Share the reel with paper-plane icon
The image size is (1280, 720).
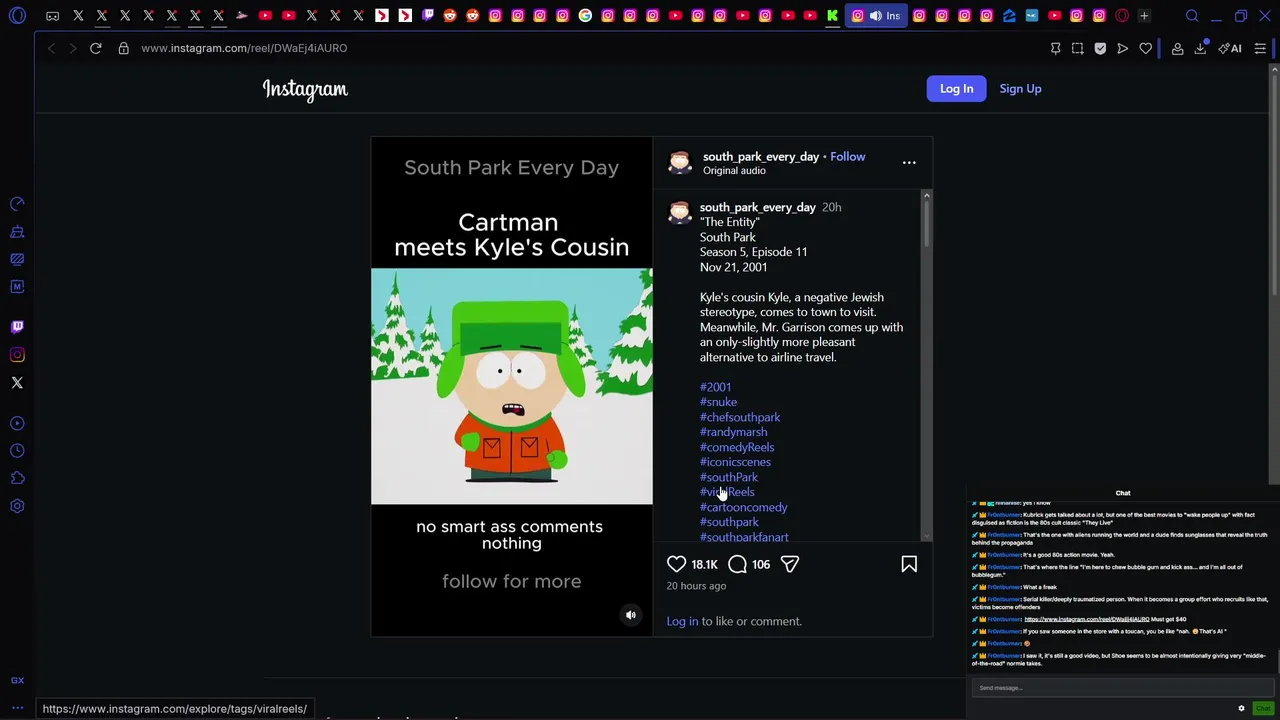pyautogui.click(x=790, y=565)
